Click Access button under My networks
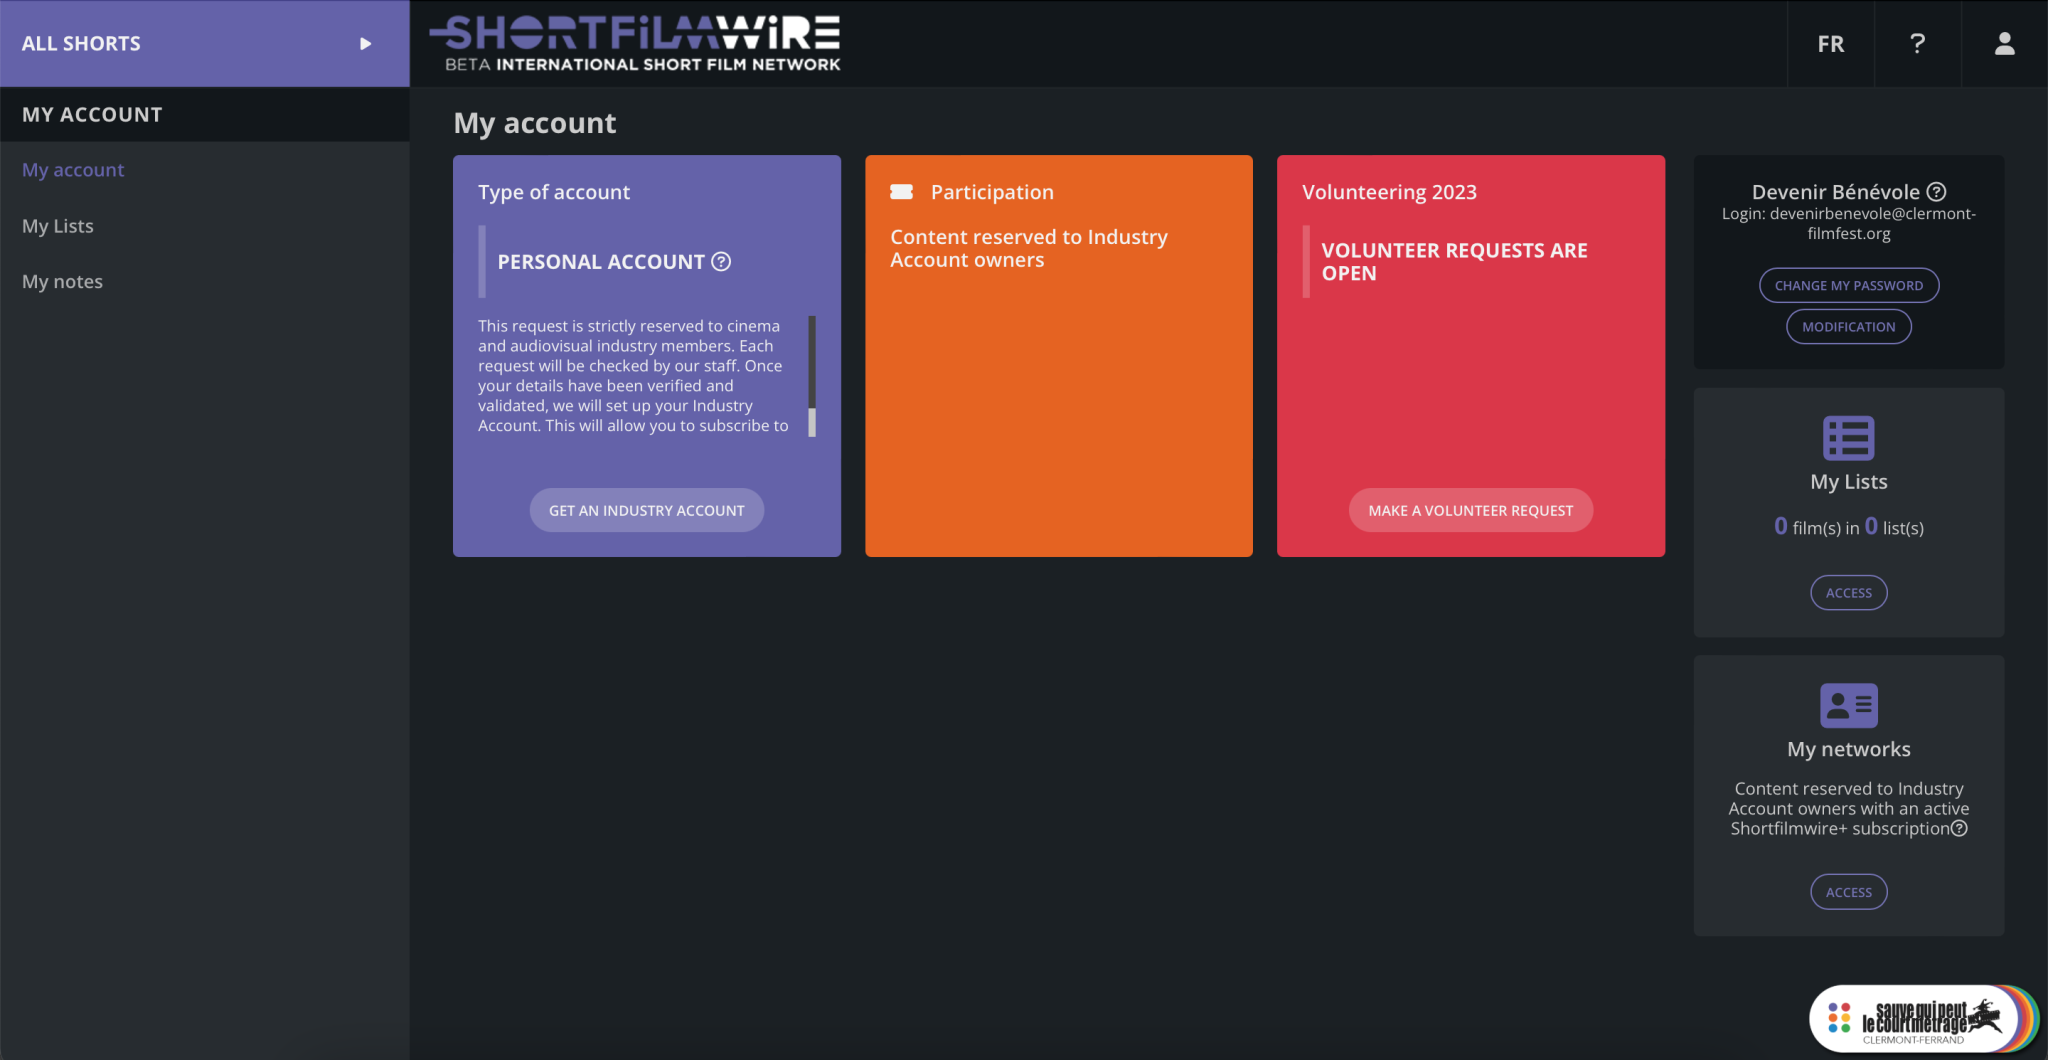This screenshot has width=2048, height=1060. point(1849,892)
